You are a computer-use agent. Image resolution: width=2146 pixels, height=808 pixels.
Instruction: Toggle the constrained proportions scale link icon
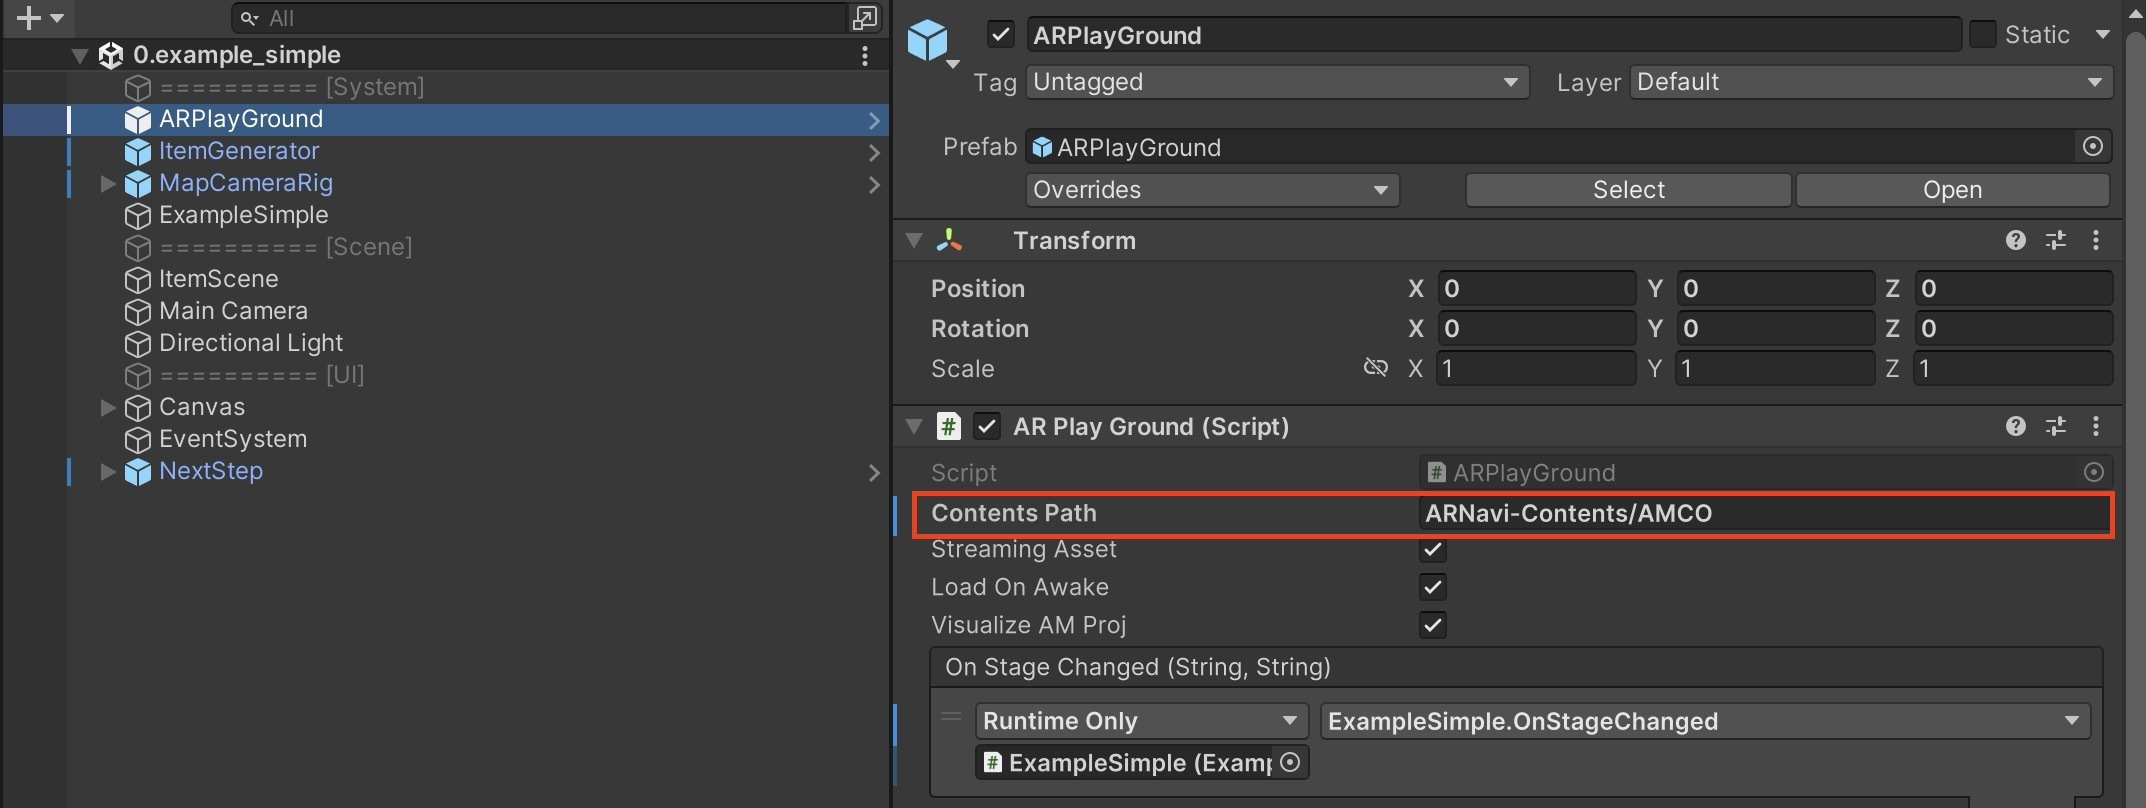click(x=1375, y=368)
